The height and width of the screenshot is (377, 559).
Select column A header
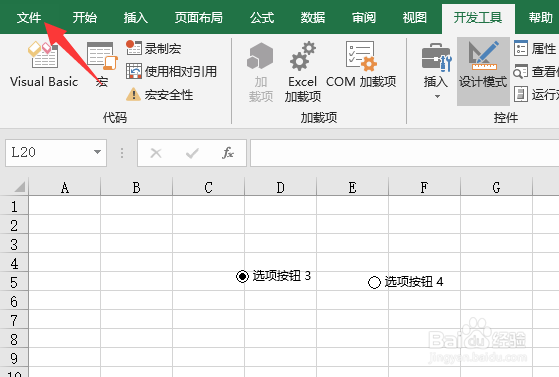(x=65, y=187)
